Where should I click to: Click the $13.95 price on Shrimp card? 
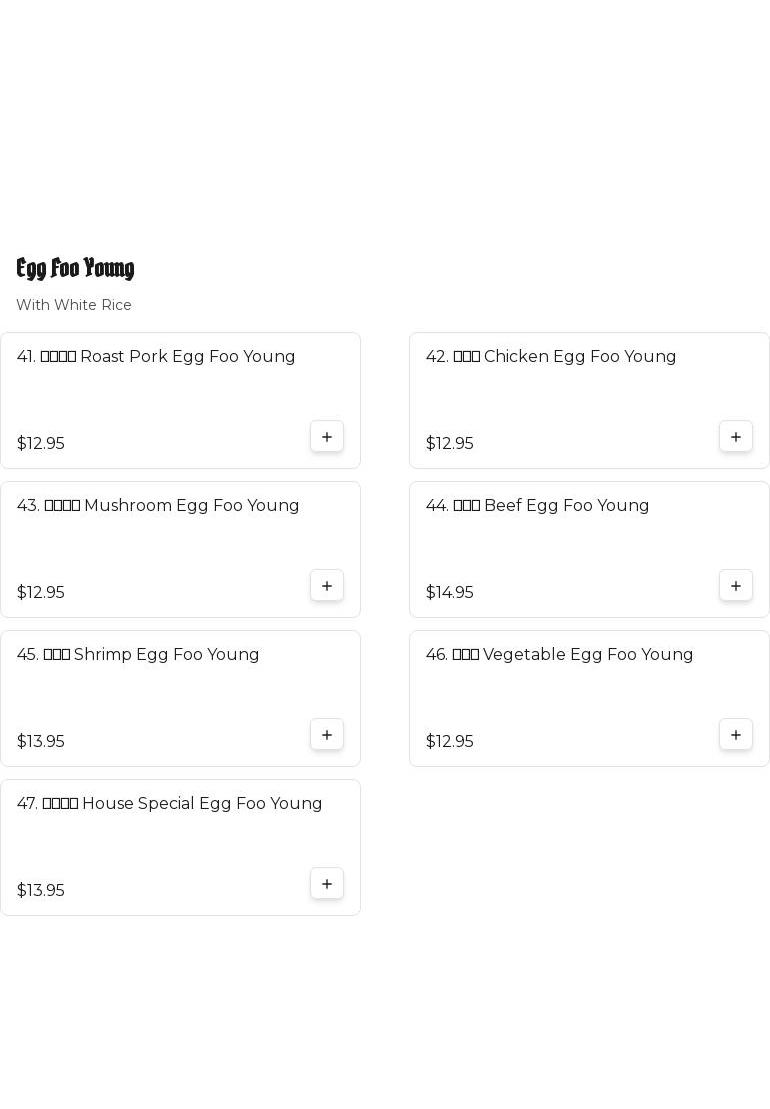[41, 742]
